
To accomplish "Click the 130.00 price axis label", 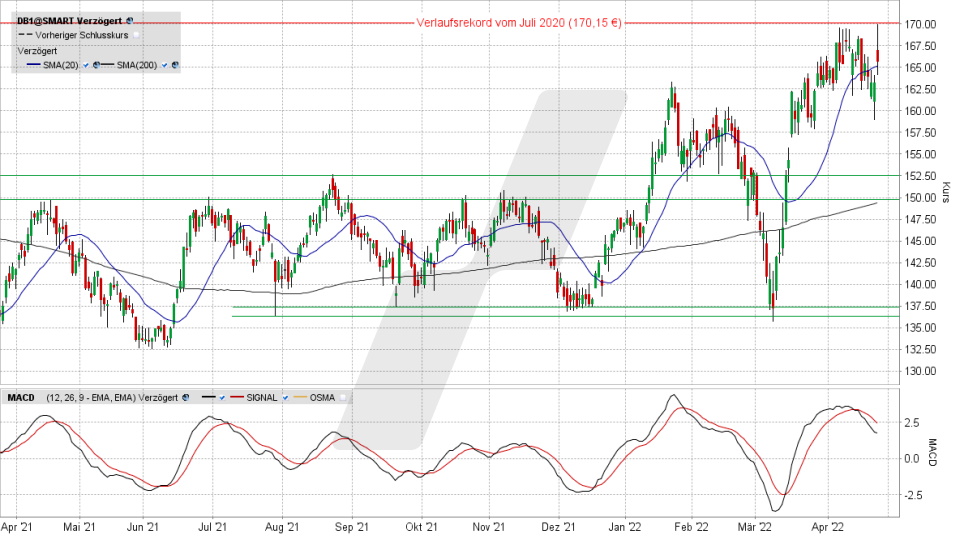I will [921, 371].
